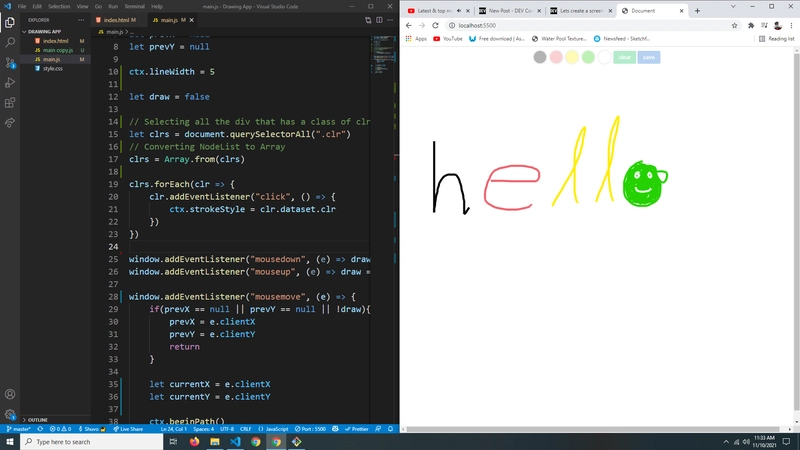Image resolution: width=800 pixels, height=450 pixels.
Task: Open Chrome three-dot menu
Action: 791,26
